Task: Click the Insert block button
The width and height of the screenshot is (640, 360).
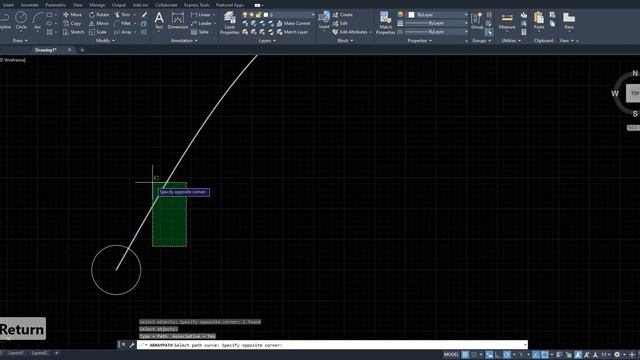Action: [324, 20]
